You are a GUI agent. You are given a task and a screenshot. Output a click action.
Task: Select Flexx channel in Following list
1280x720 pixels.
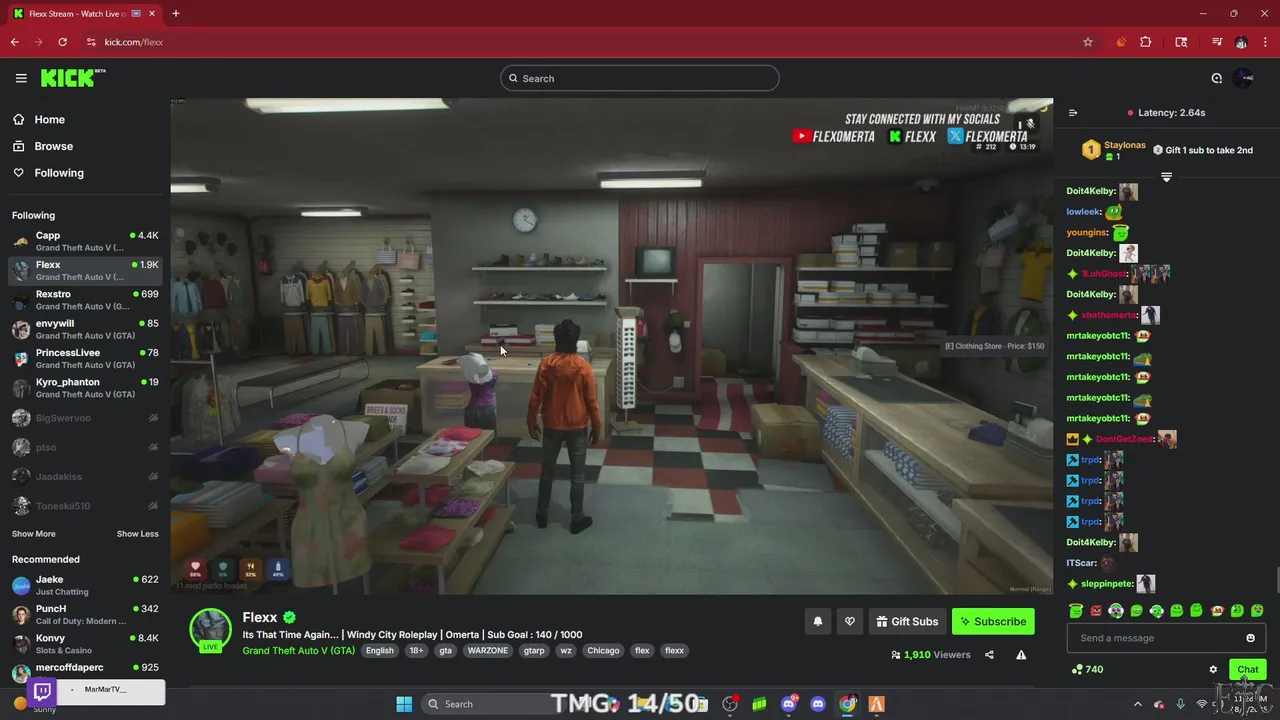(x=85, y=270)
